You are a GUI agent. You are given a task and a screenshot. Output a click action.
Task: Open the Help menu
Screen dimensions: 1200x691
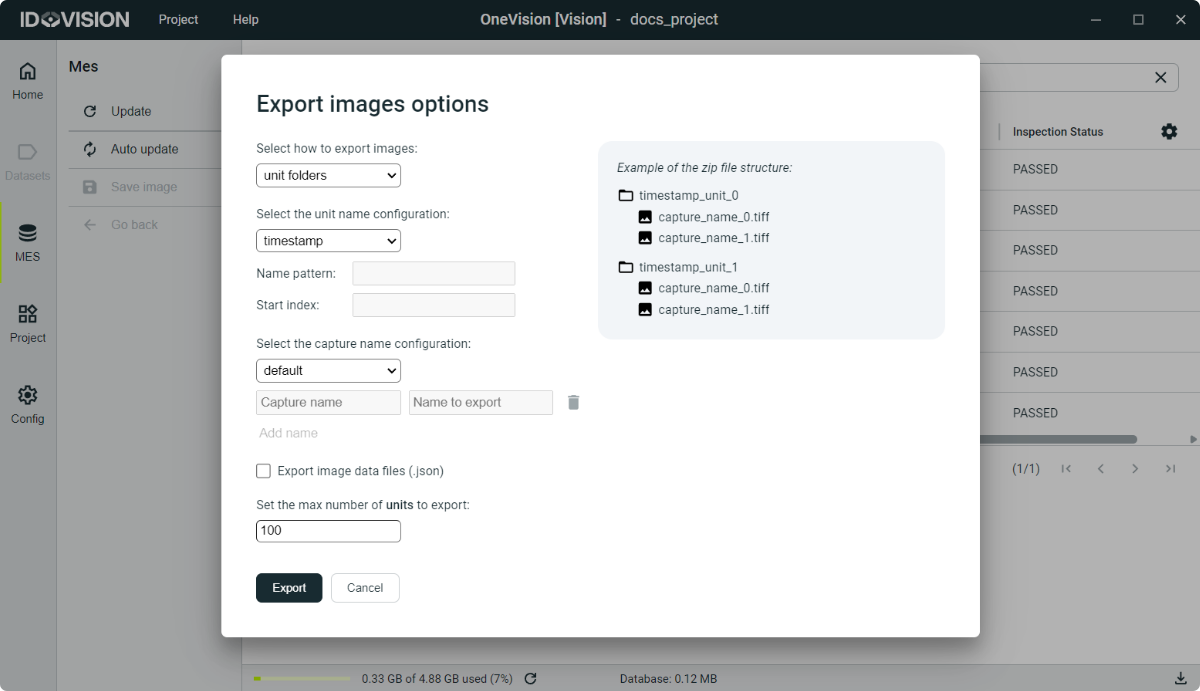tap(245, 19)
